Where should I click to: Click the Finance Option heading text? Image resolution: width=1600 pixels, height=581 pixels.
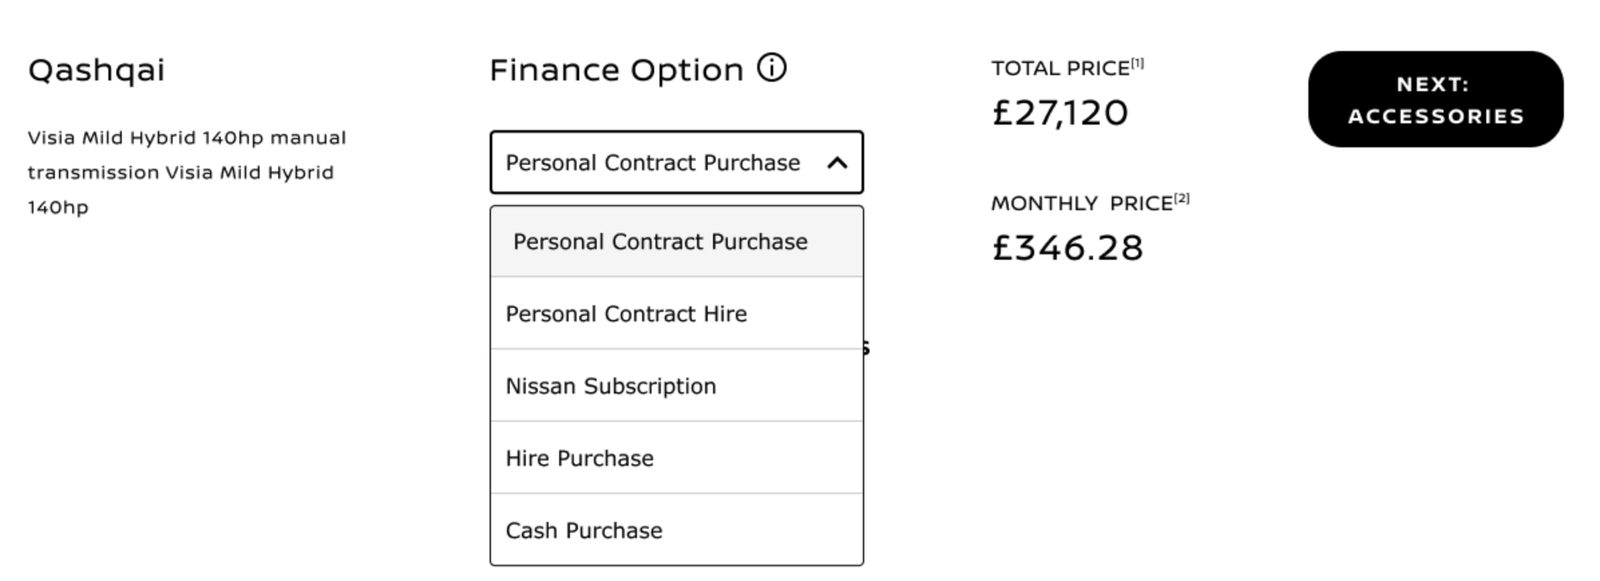(616, 70)
